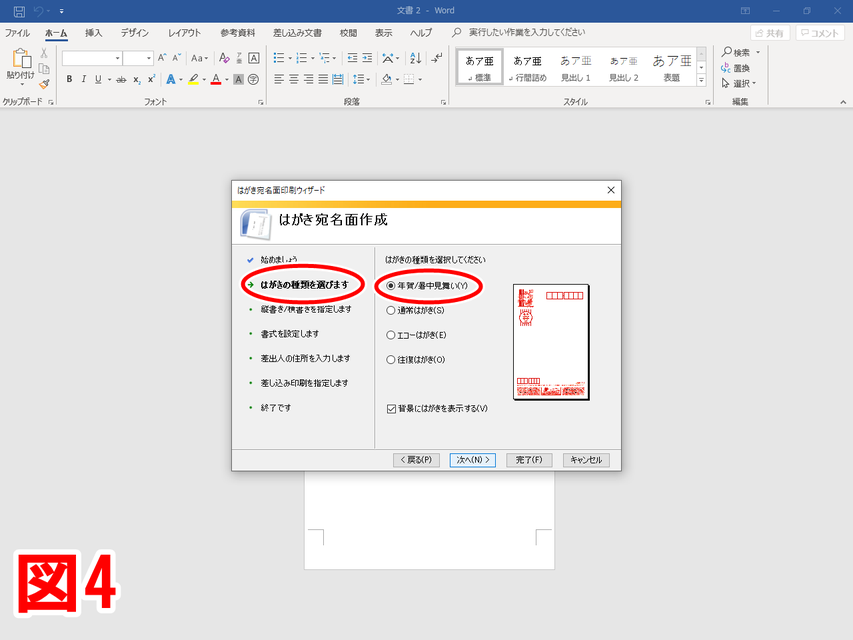
Task: Click the enclosed character icon
Action: (254, 79)
